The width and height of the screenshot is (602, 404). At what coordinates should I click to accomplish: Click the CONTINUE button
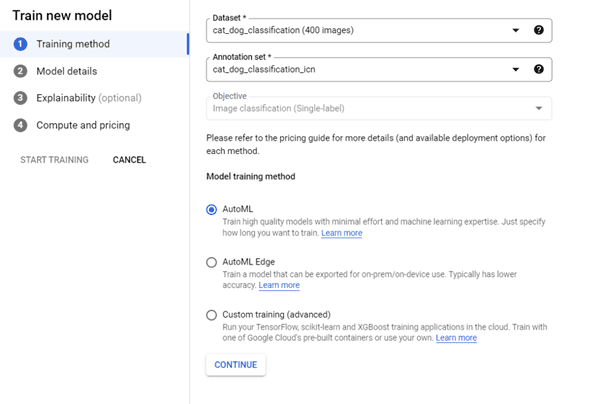click(235, 364)
